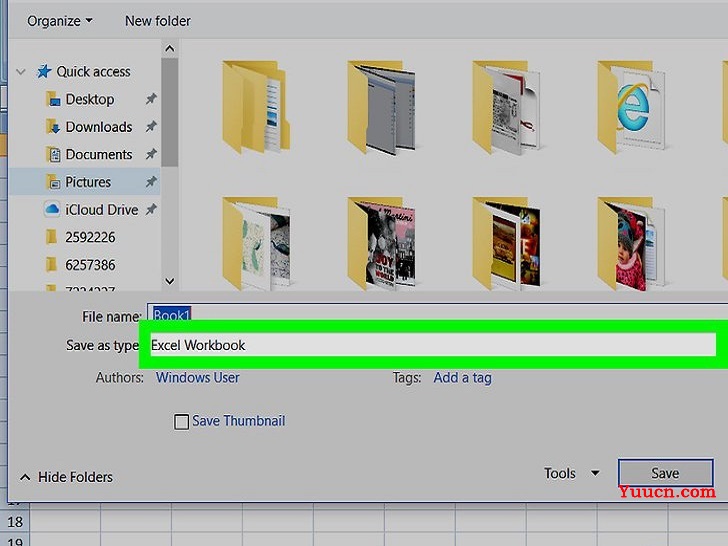The image size is (728, 546).
Task: Select first folder with document preview
Action: (255, 107)
